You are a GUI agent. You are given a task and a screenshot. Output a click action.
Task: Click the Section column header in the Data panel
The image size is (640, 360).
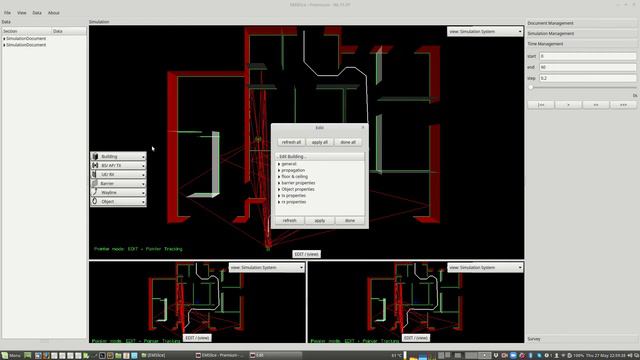pos(27,31)
